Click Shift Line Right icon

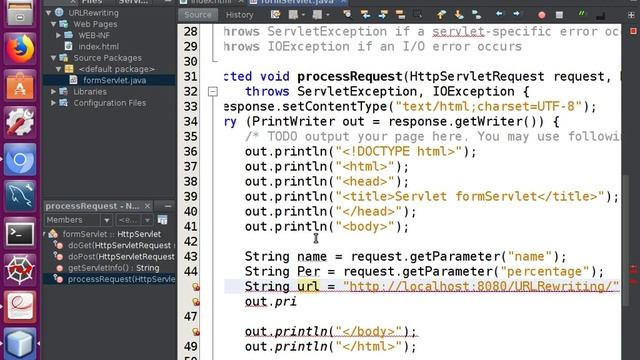(x=517, y=15)
